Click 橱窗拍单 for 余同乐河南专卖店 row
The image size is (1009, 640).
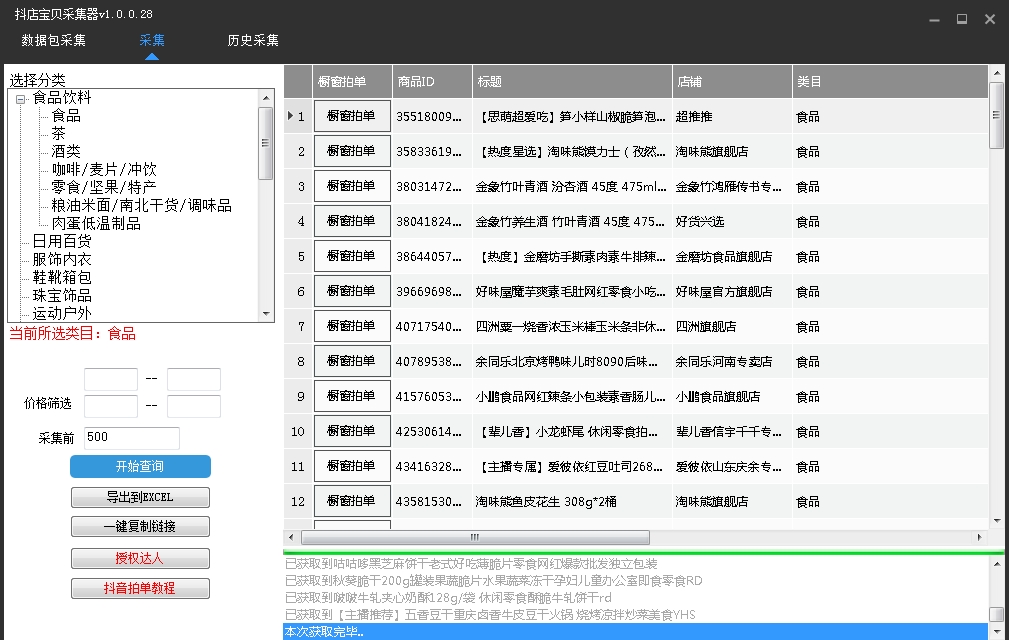click(352, 361)
